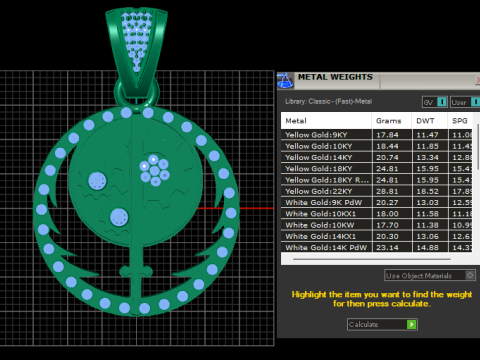Click the 11.47 DWT value
The width and height of the screenshot is (480, 360).
[x=427, y=135]
